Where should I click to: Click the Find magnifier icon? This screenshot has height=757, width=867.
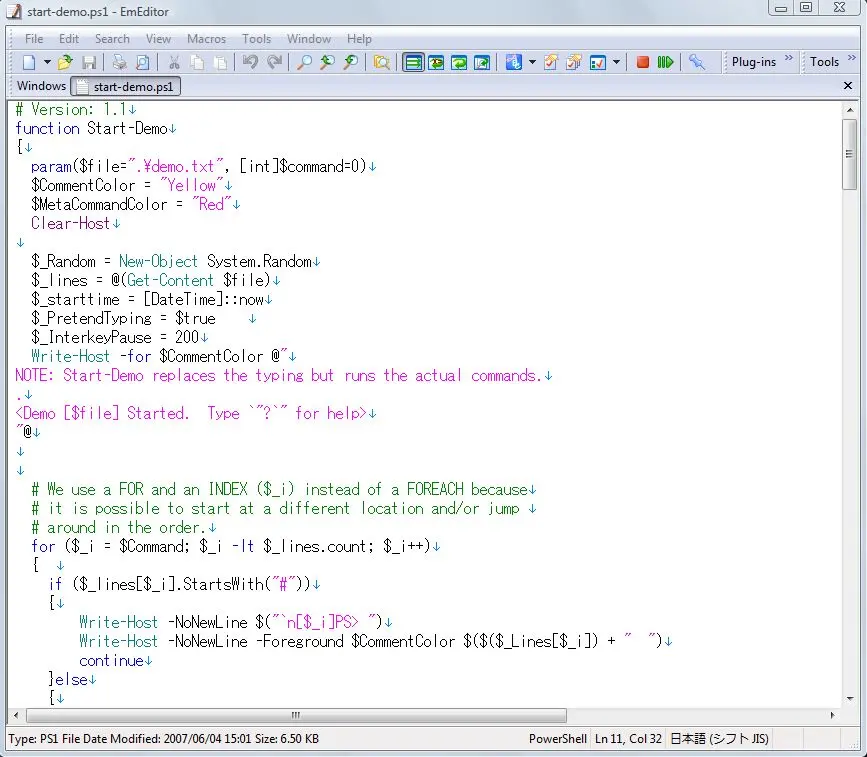(x=303, y=62)
